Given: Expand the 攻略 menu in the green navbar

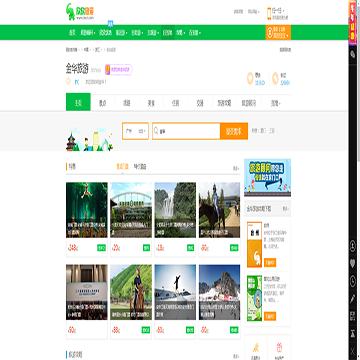Looking at the screenshot, I should click(181, 33).
